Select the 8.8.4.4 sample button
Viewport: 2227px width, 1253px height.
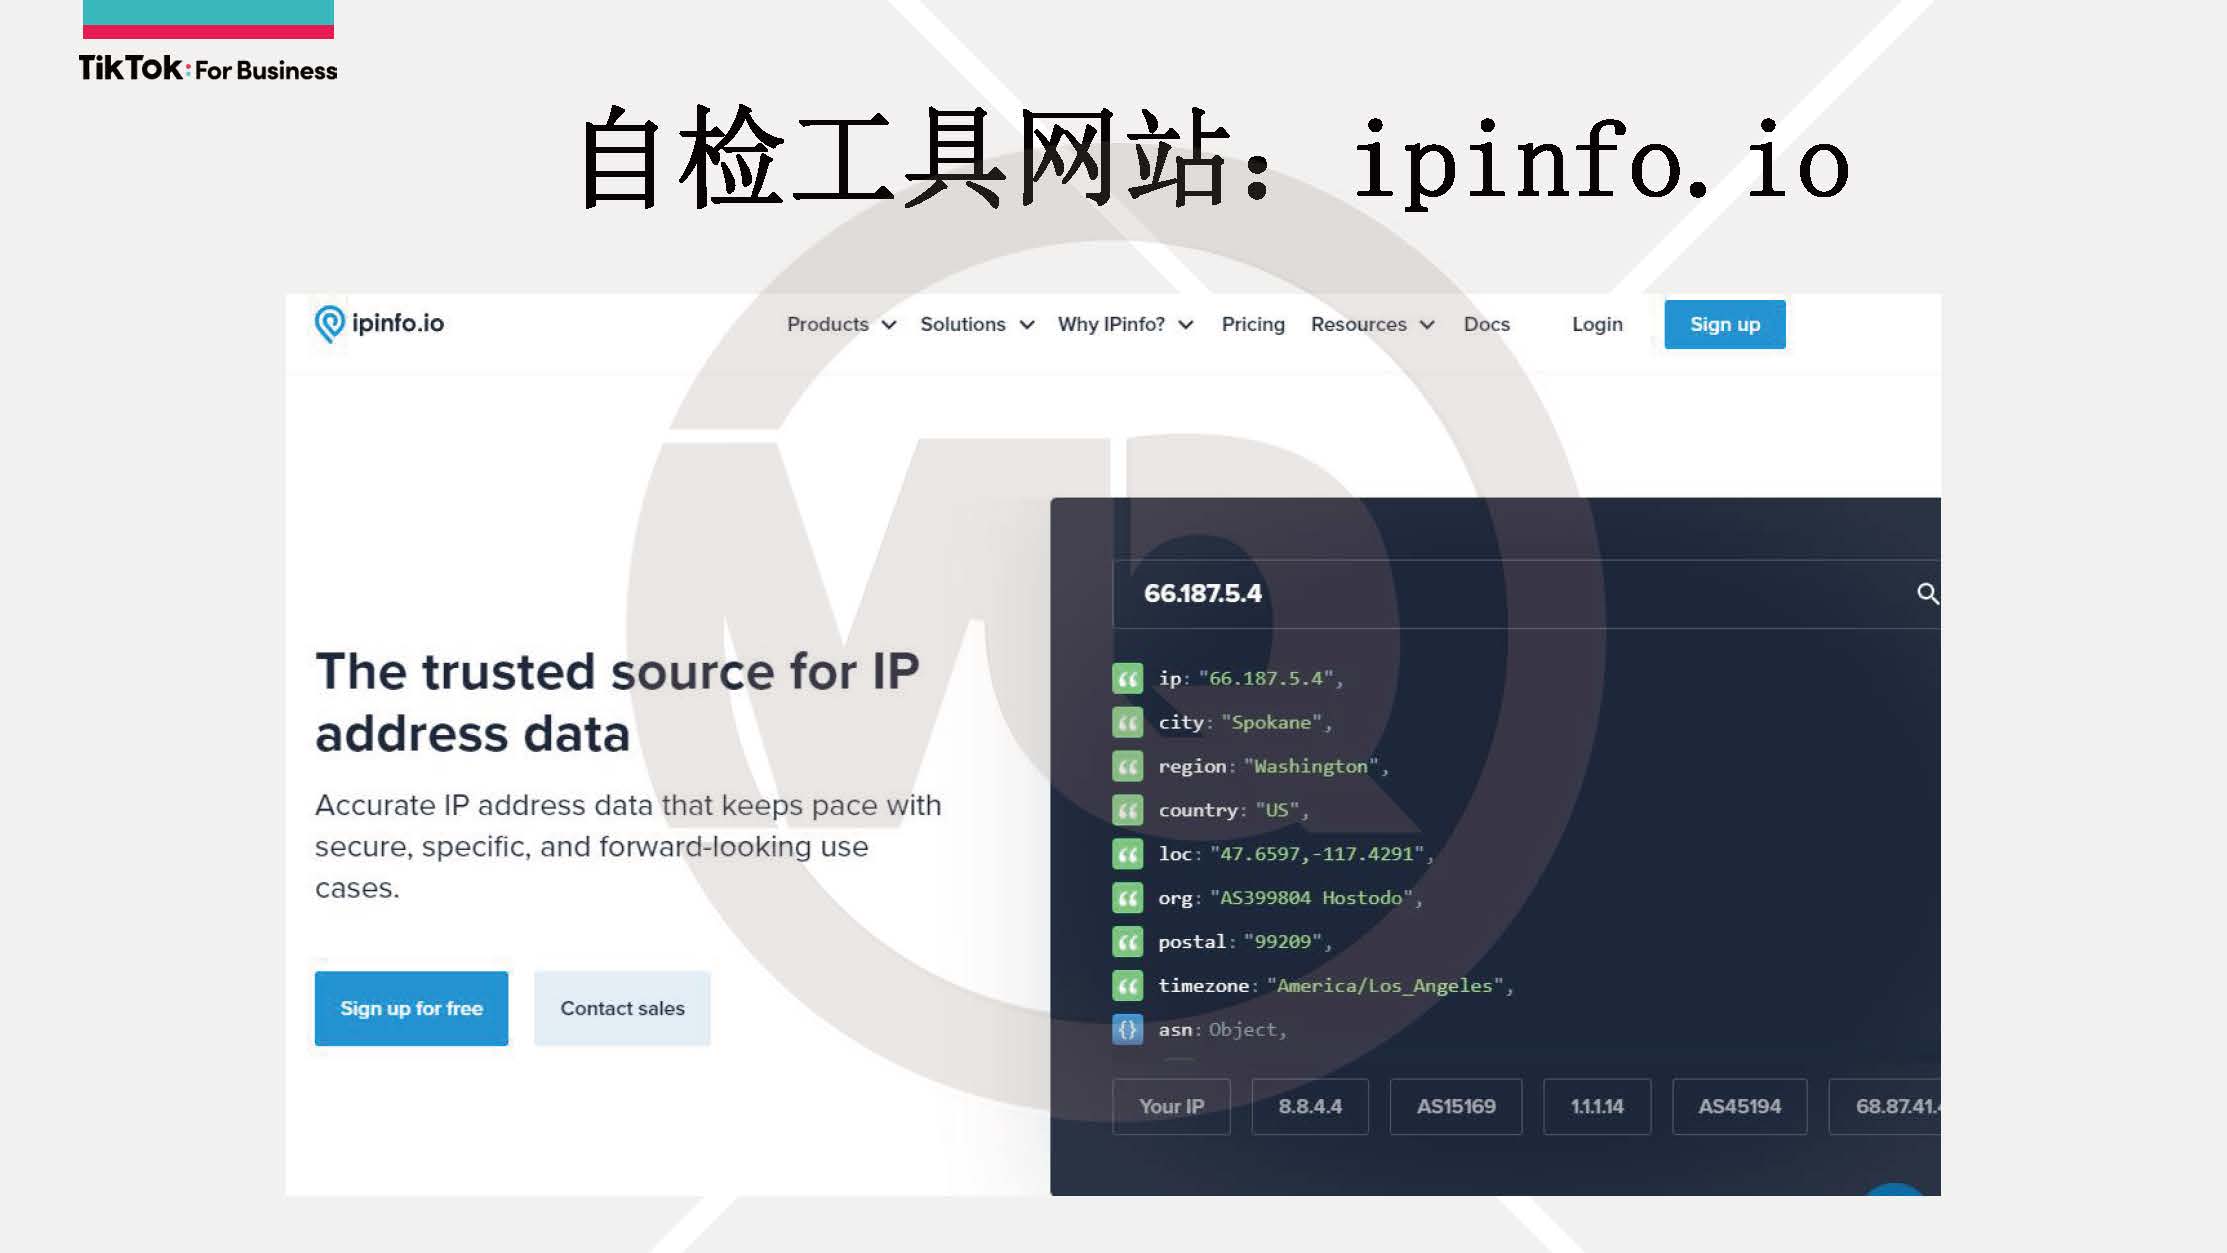[x=1310, y=1107]
